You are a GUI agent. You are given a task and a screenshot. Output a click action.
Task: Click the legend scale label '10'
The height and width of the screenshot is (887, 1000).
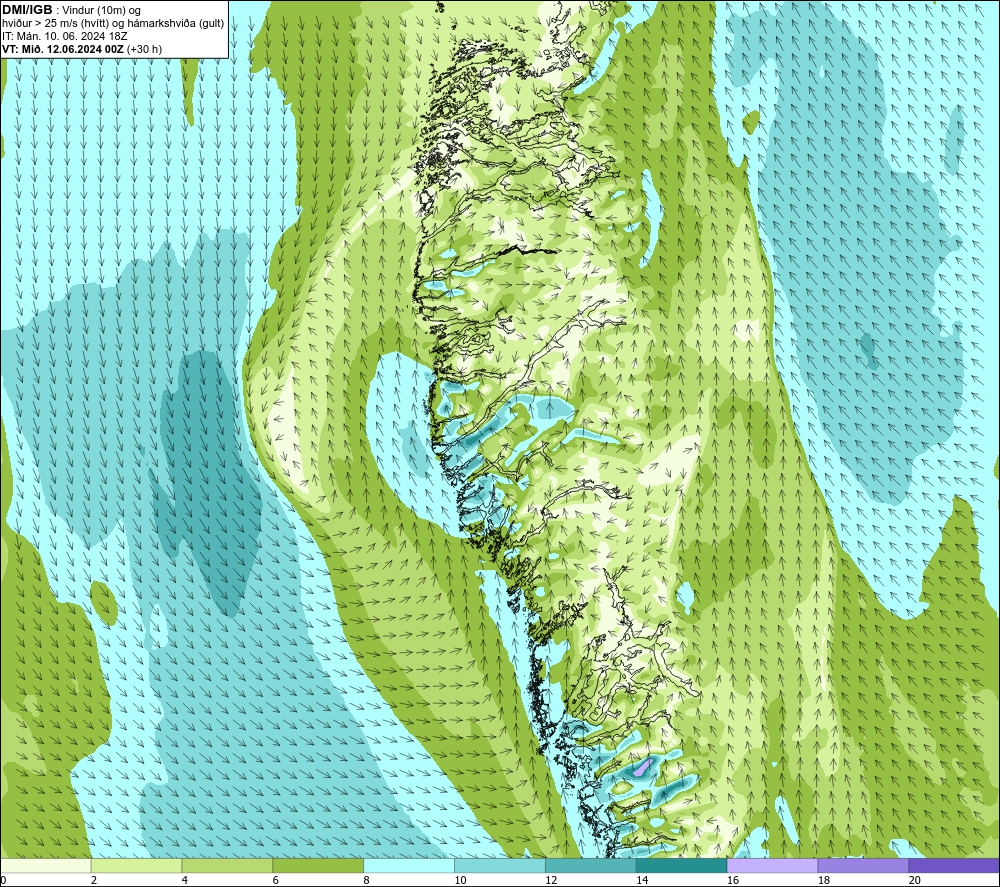click(x=460, y=880)
